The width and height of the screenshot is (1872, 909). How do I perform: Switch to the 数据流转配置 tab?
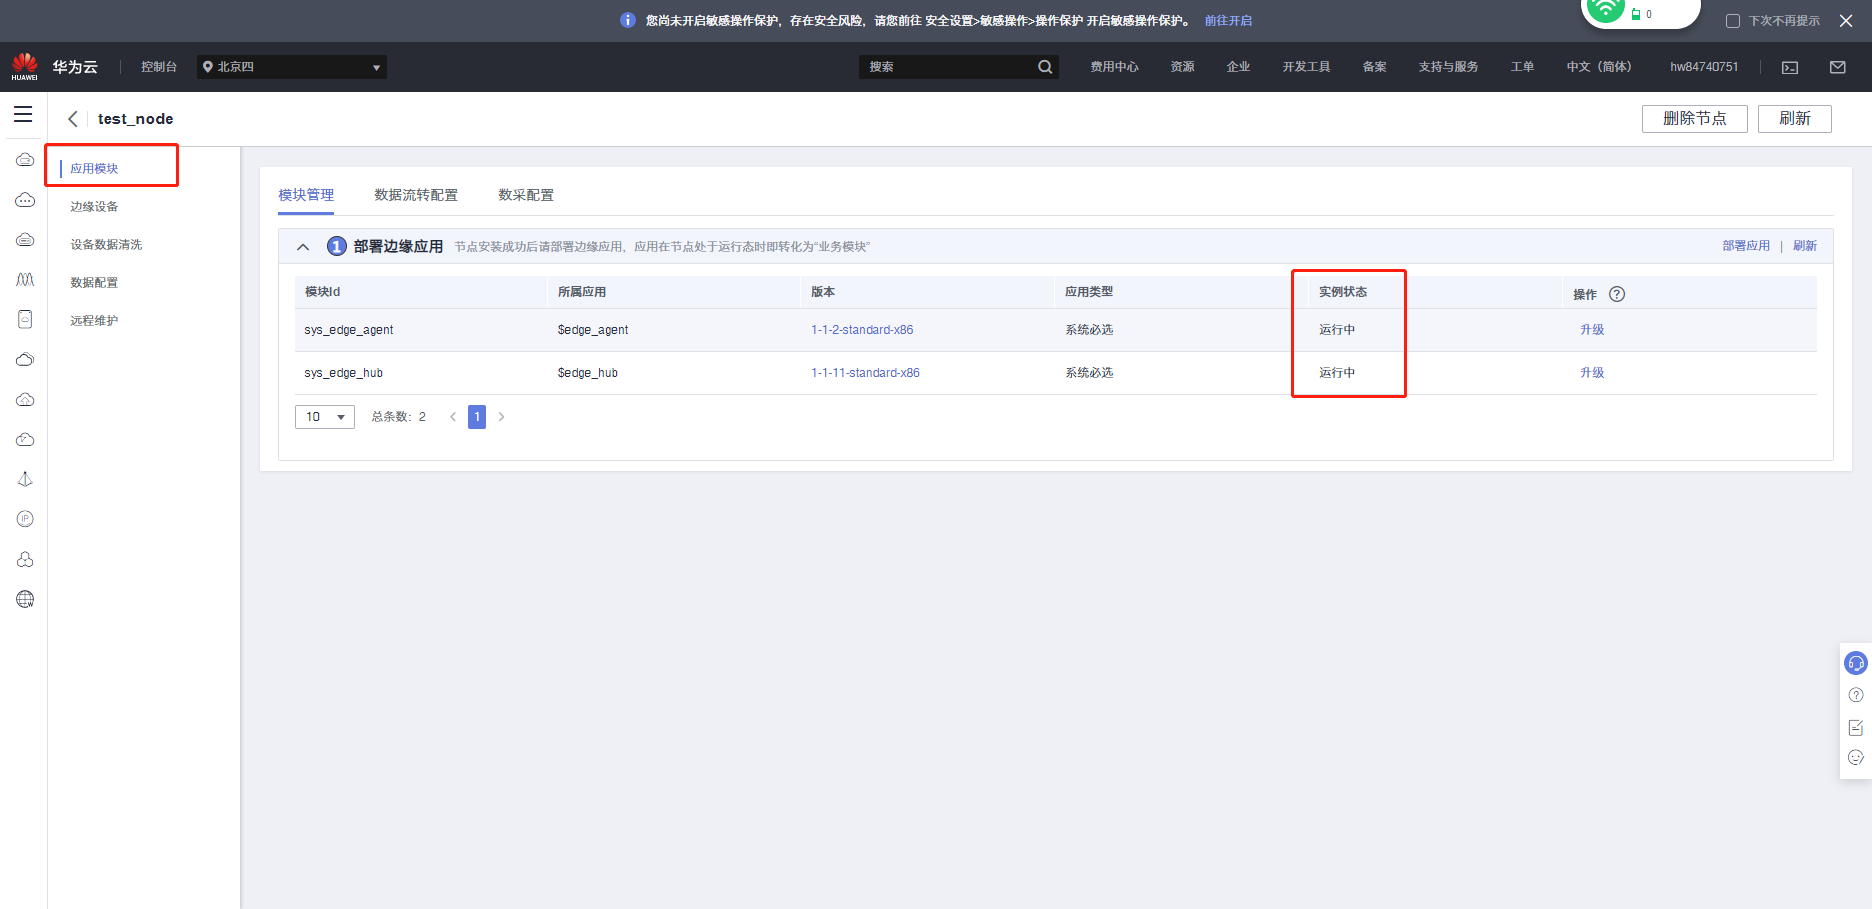tap(416, 195)
